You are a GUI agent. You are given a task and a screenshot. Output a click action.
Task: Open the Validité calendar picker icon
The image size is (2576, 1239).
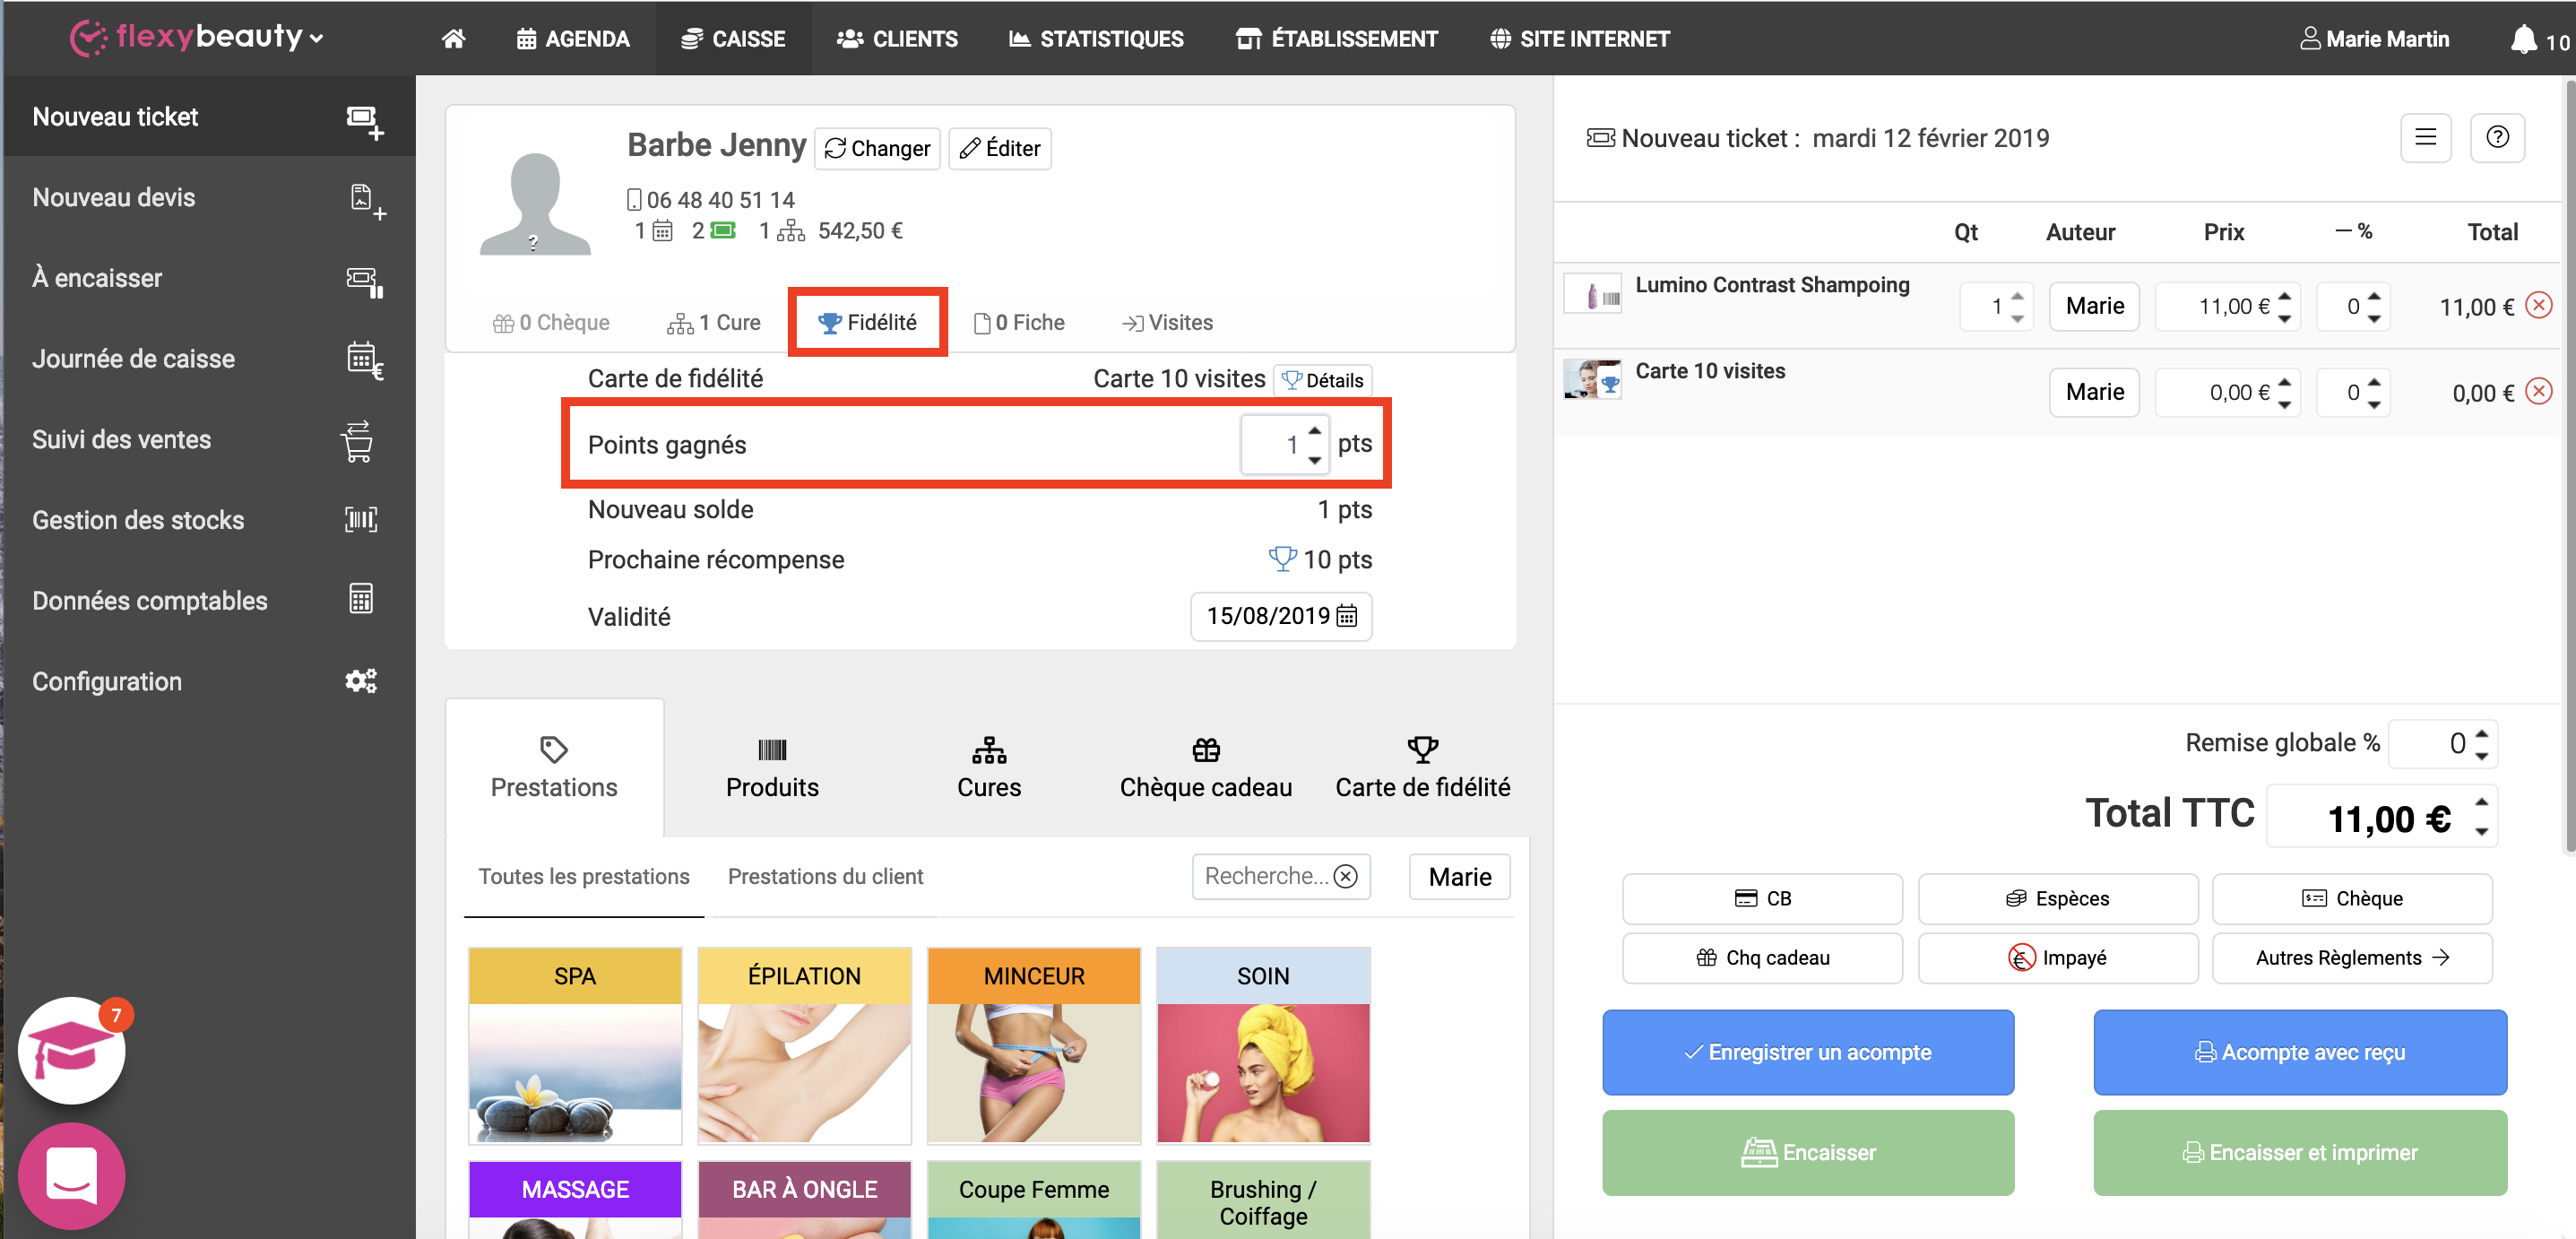tap(1347, 616)
